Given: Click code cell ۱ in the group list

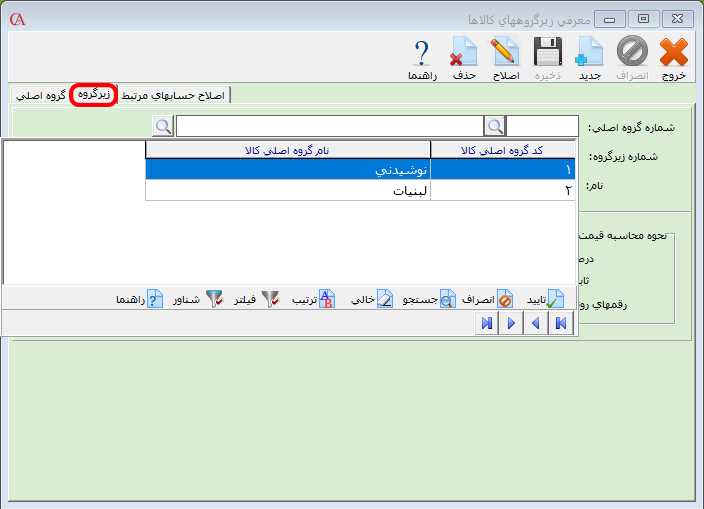Looking at the screenshot, I should (x=502, y=170).
